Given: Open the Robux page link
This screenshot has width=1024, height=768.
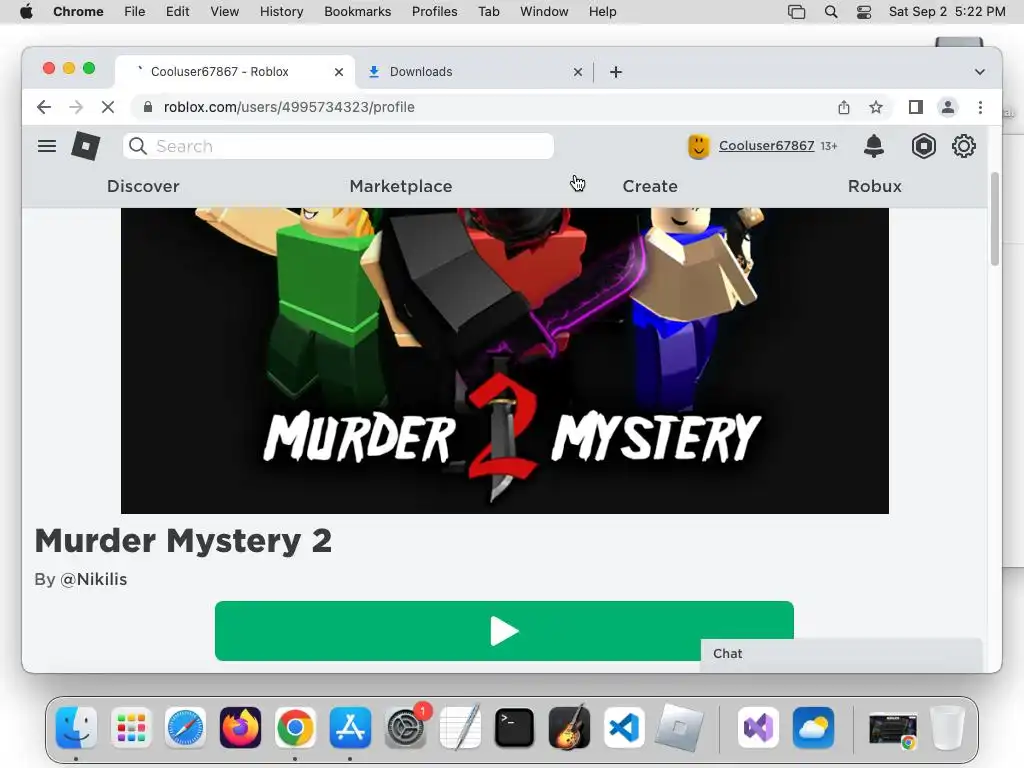Looking at the screenshot, I should pyautogui.click(x=874, y=186).
